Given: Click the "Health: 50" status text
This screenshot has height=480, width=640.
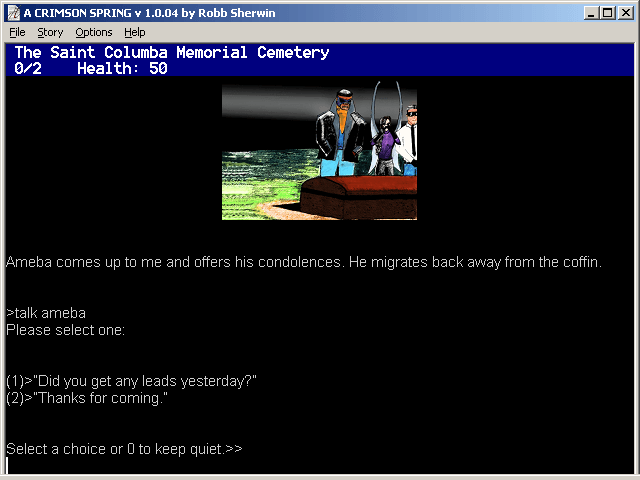Looking at the screenshot, I should coord(122,68).
